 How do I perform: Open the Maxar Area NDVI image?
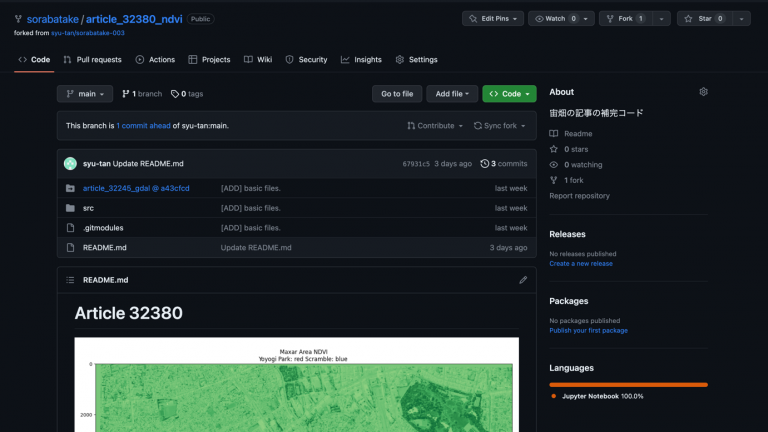(x=296, y=384)
